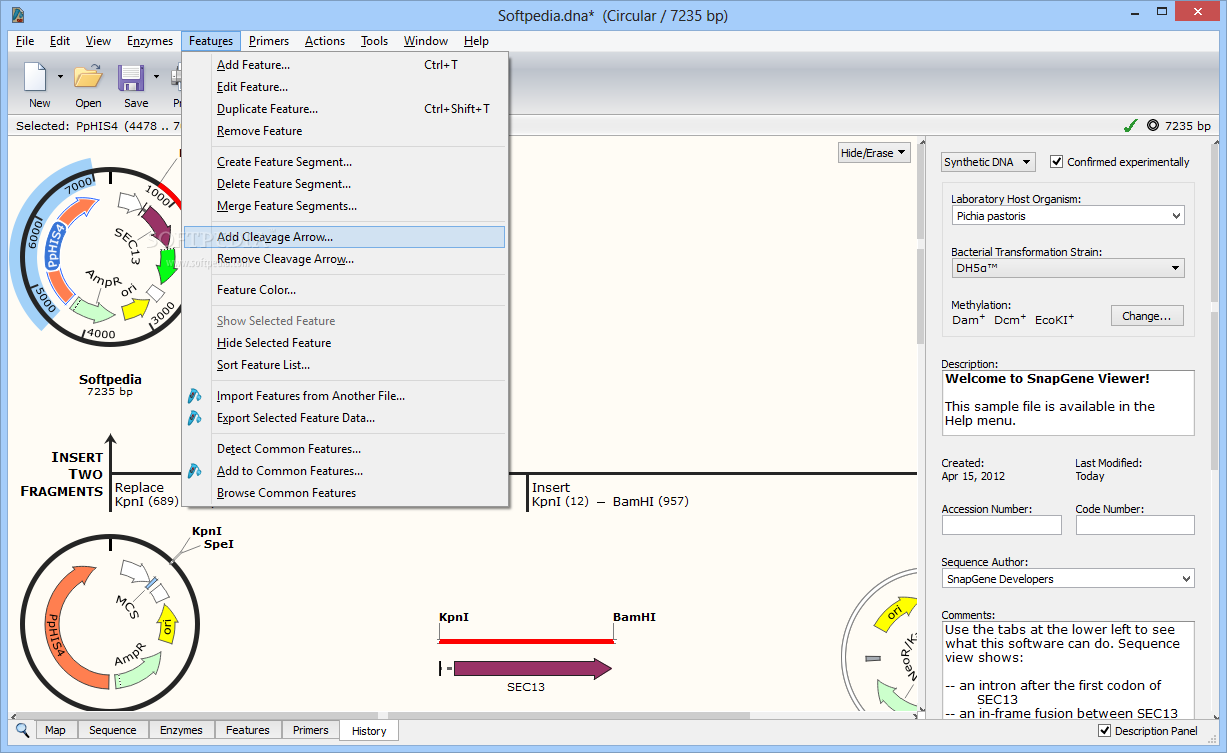Click inside the Description text box
The image size is (1227, 753).
point(1068,403)
